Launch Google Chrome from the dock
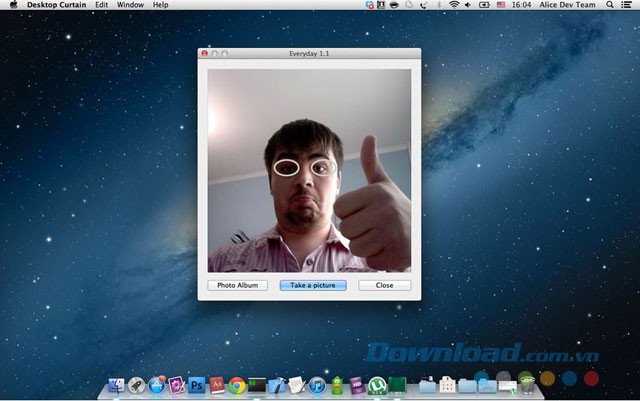The width and height of the screenshot is (640, 401). click(237, 385)
